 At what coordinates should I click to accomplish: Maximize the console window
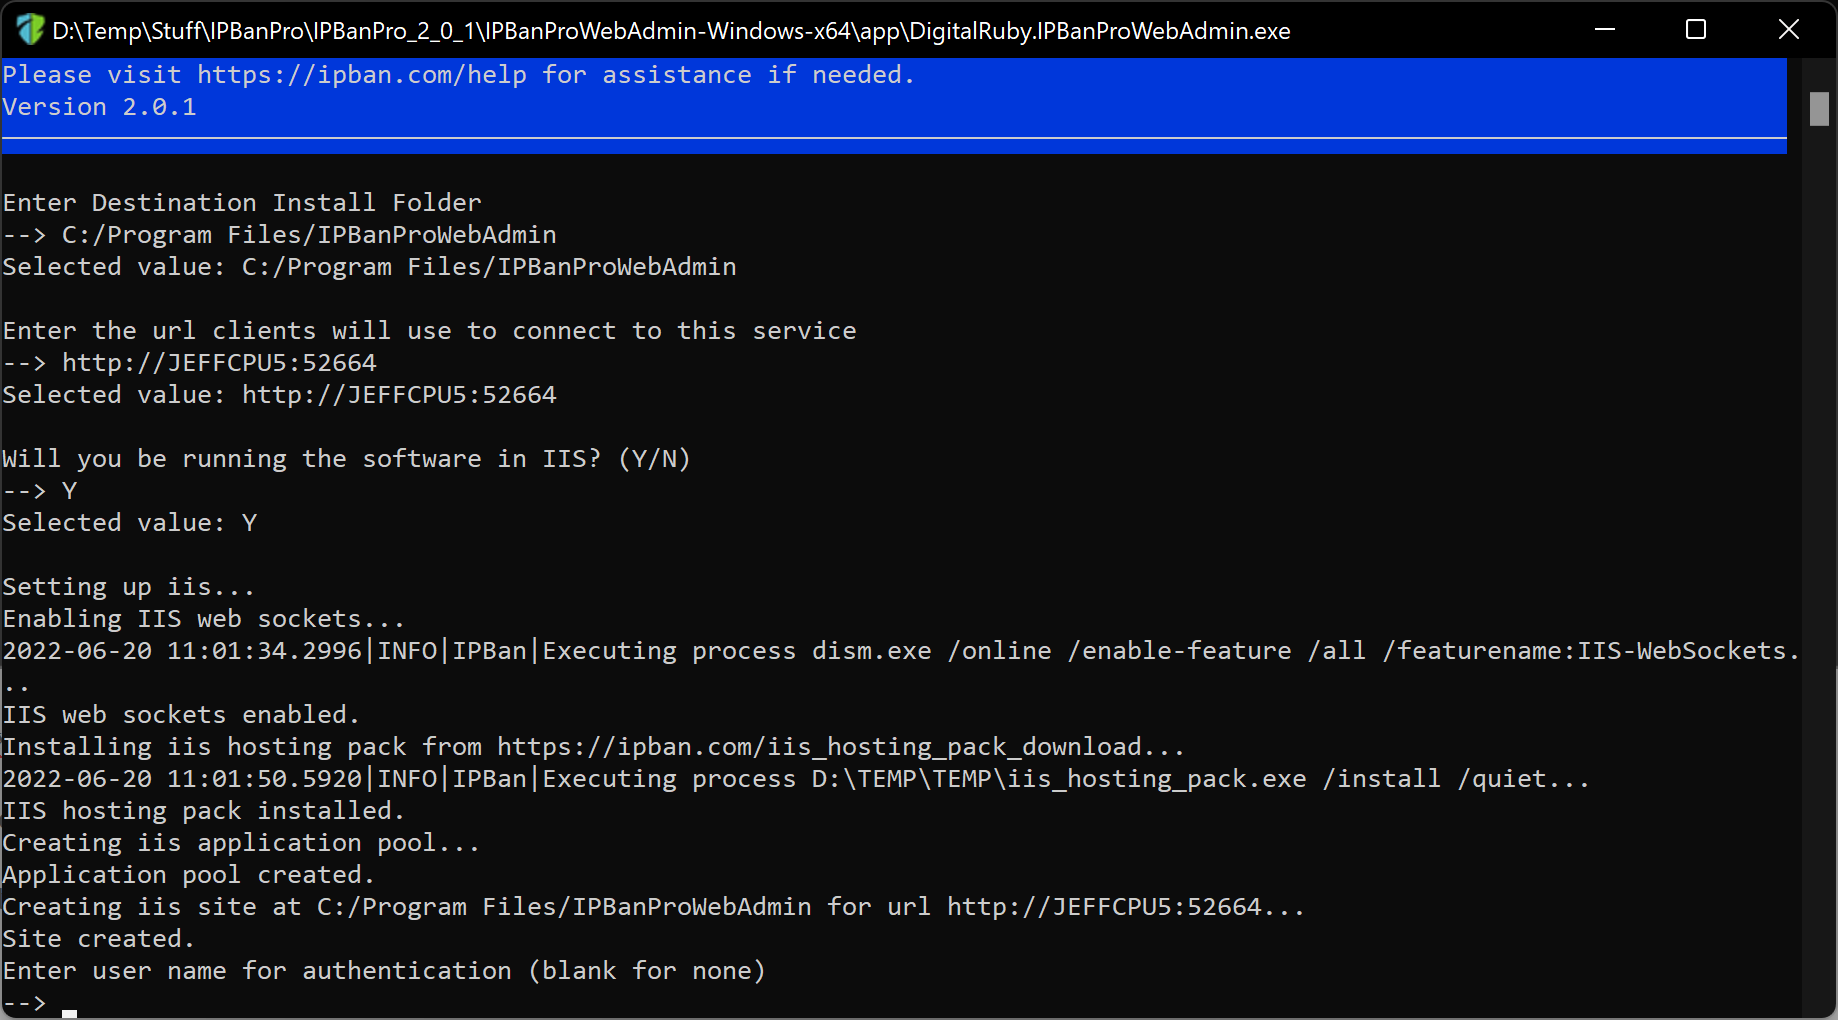(x=1696, y=30)
